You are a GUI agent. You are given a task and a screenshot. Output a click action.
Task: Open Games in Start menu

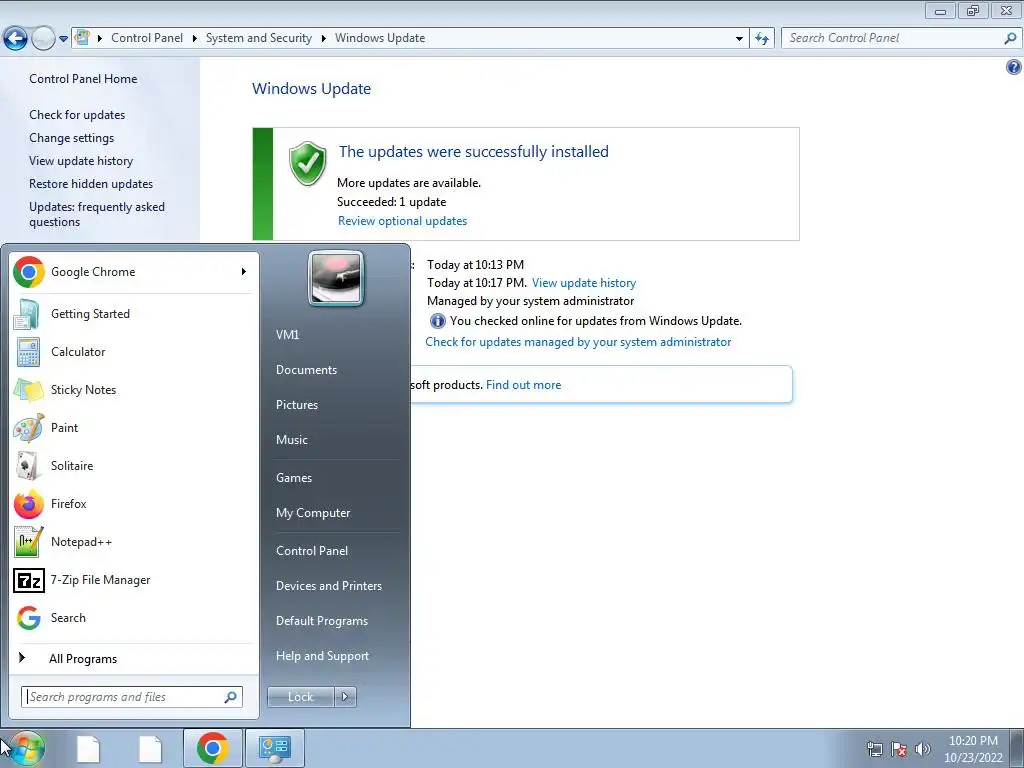click(x=294, y=478)
